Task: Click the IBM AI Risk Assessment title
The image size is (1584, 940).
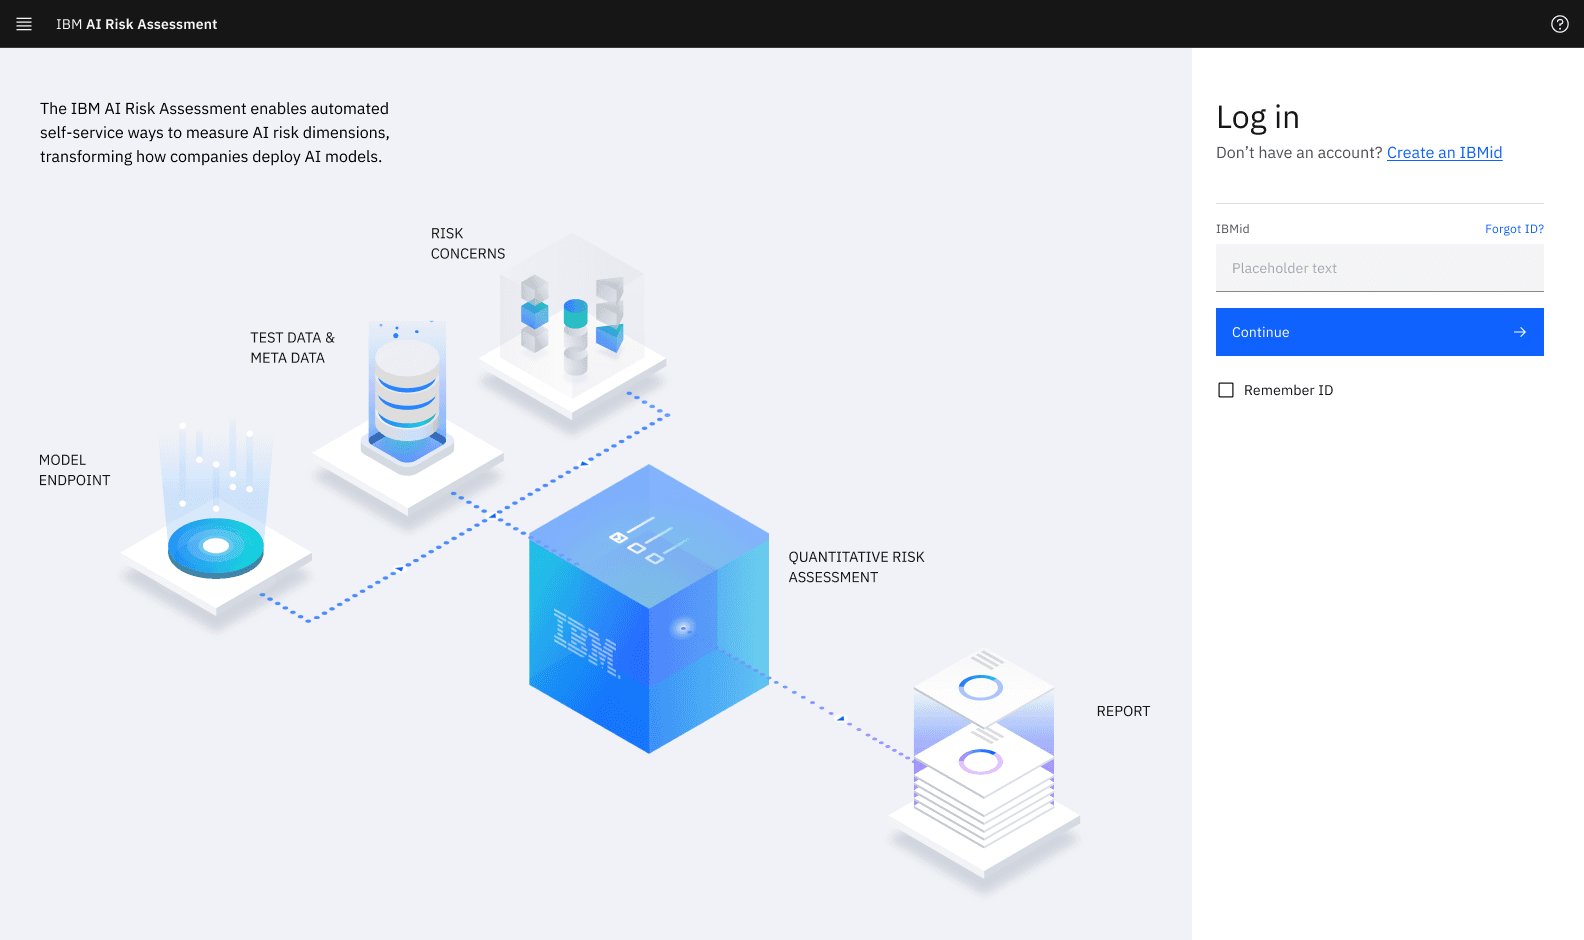Action: 136,24
